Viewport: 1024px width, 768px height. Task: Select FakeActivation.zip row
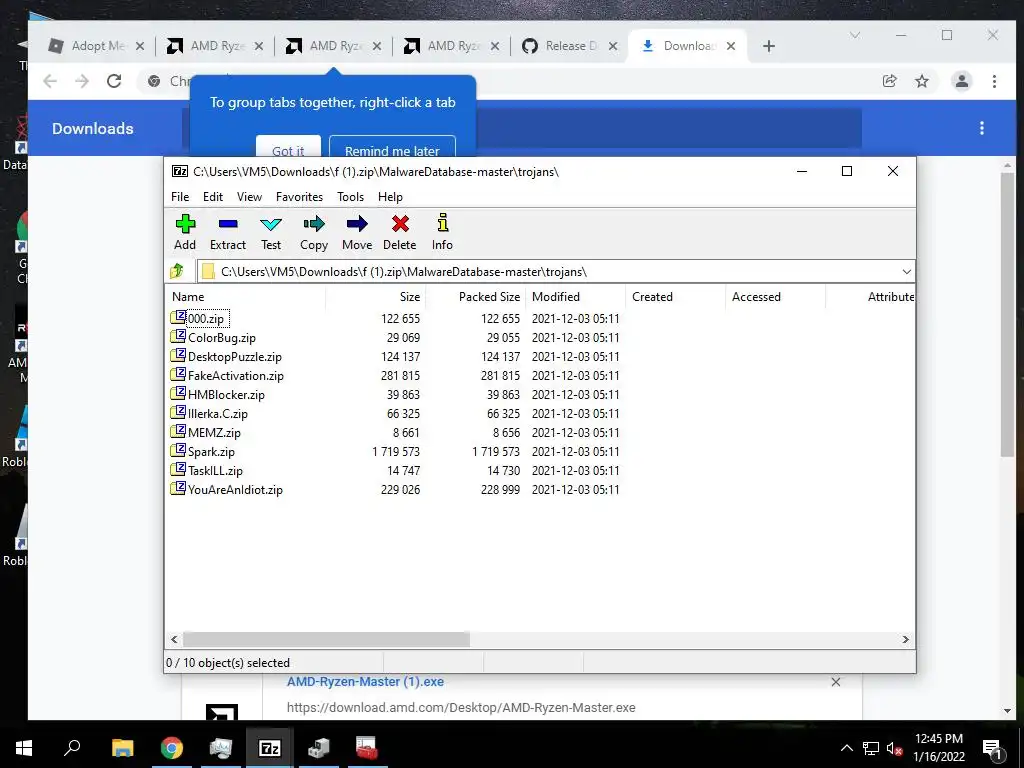(x=235, y=376)
